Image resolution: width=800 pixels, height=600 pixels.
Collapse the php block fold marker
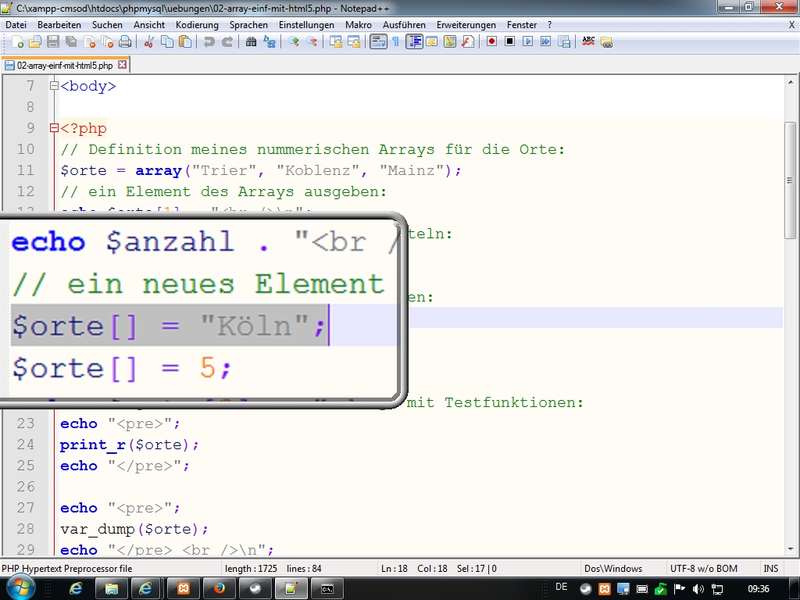point(54,128)
